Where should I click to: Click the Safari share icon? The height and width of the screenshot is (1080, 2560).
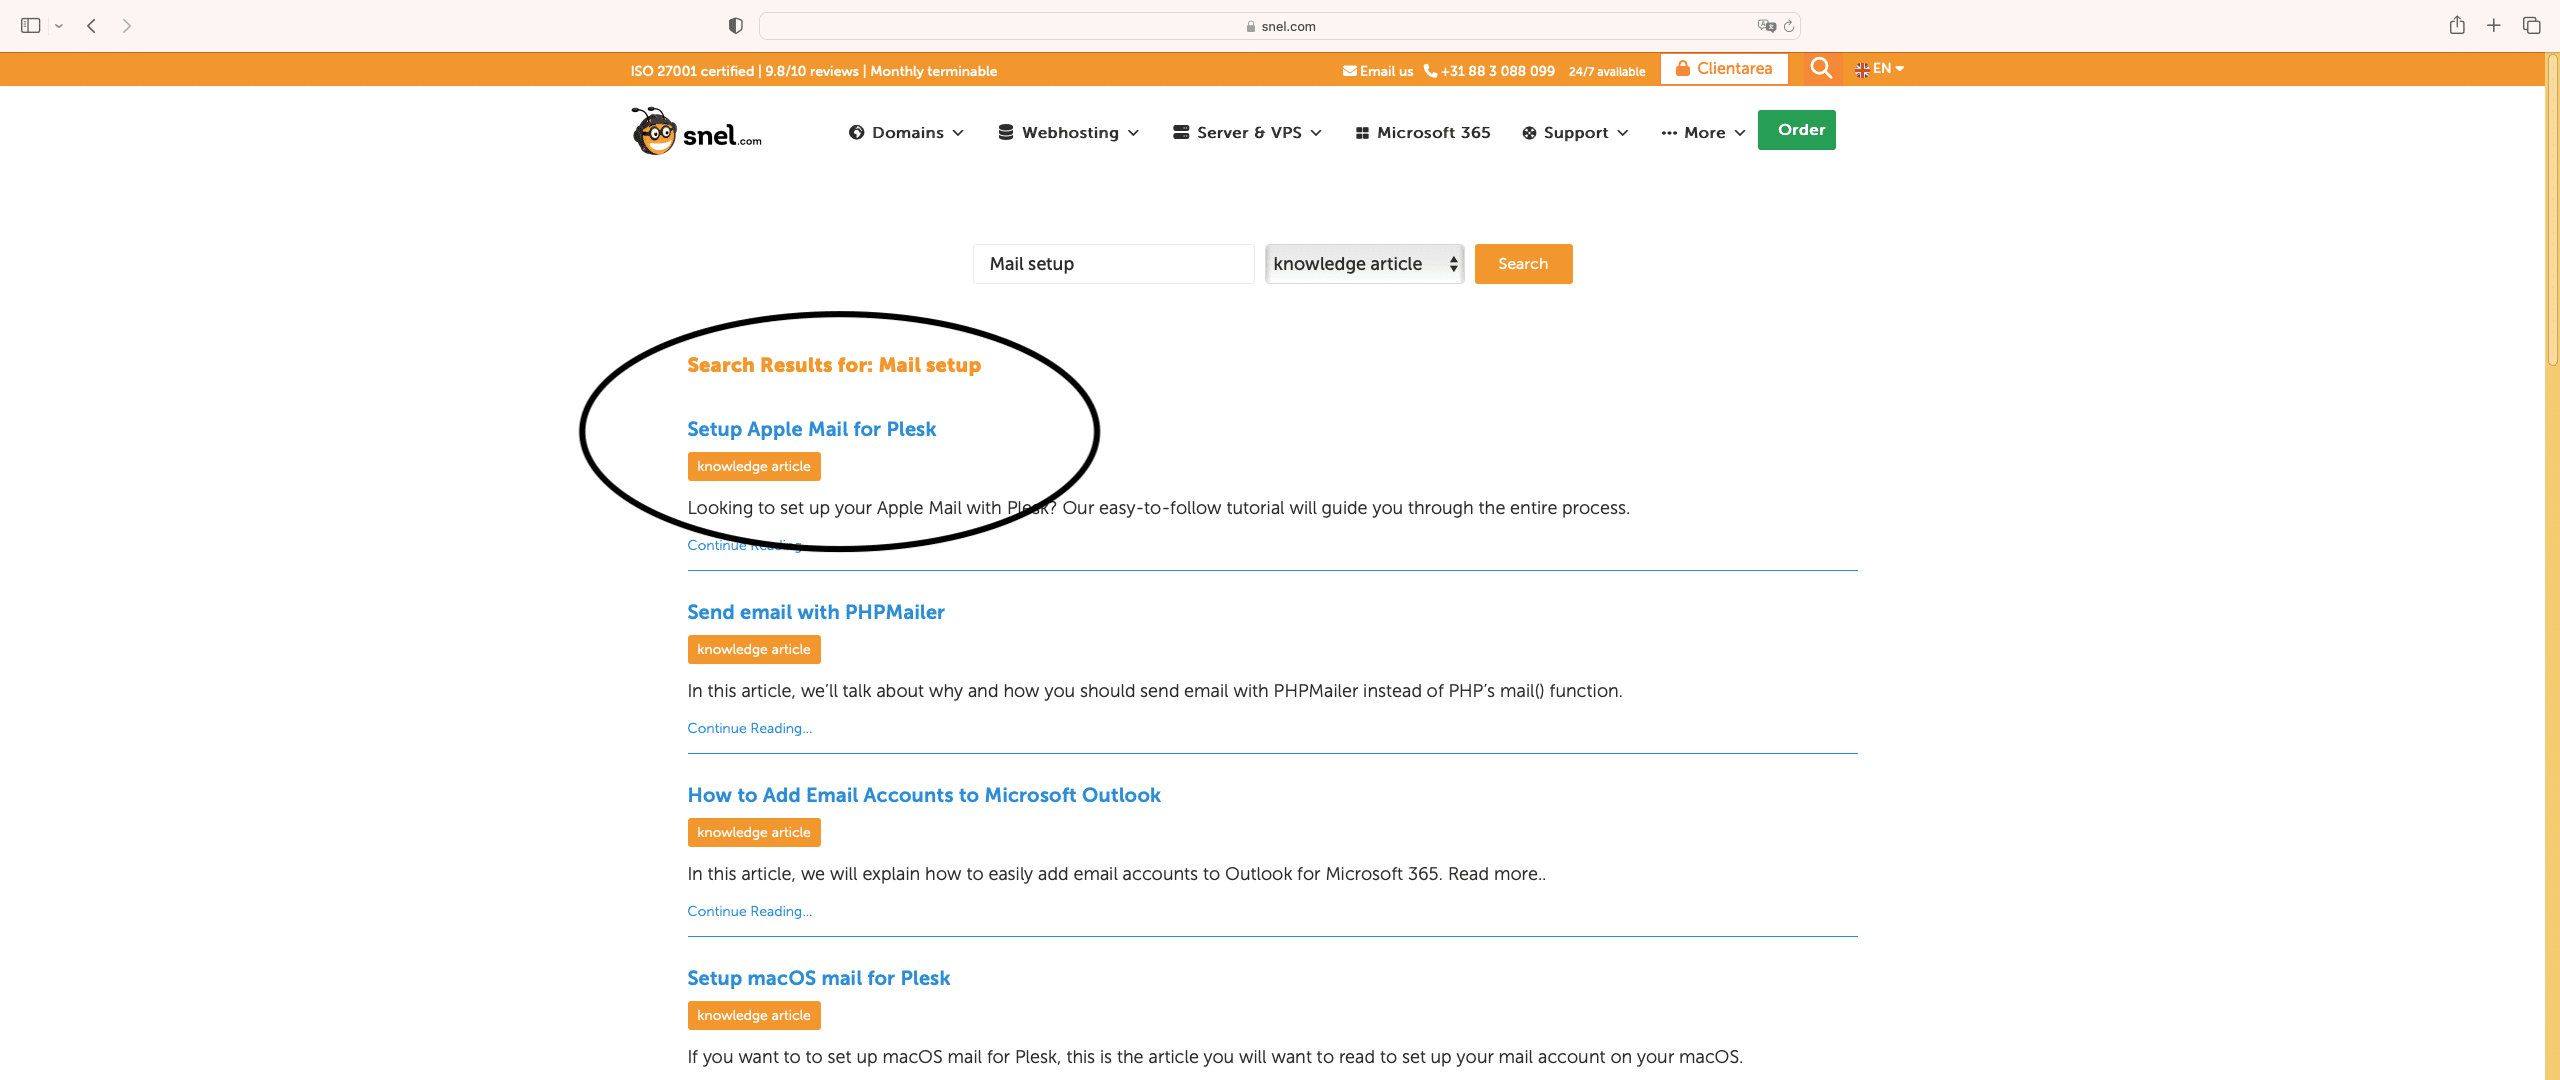point(2456,26)
